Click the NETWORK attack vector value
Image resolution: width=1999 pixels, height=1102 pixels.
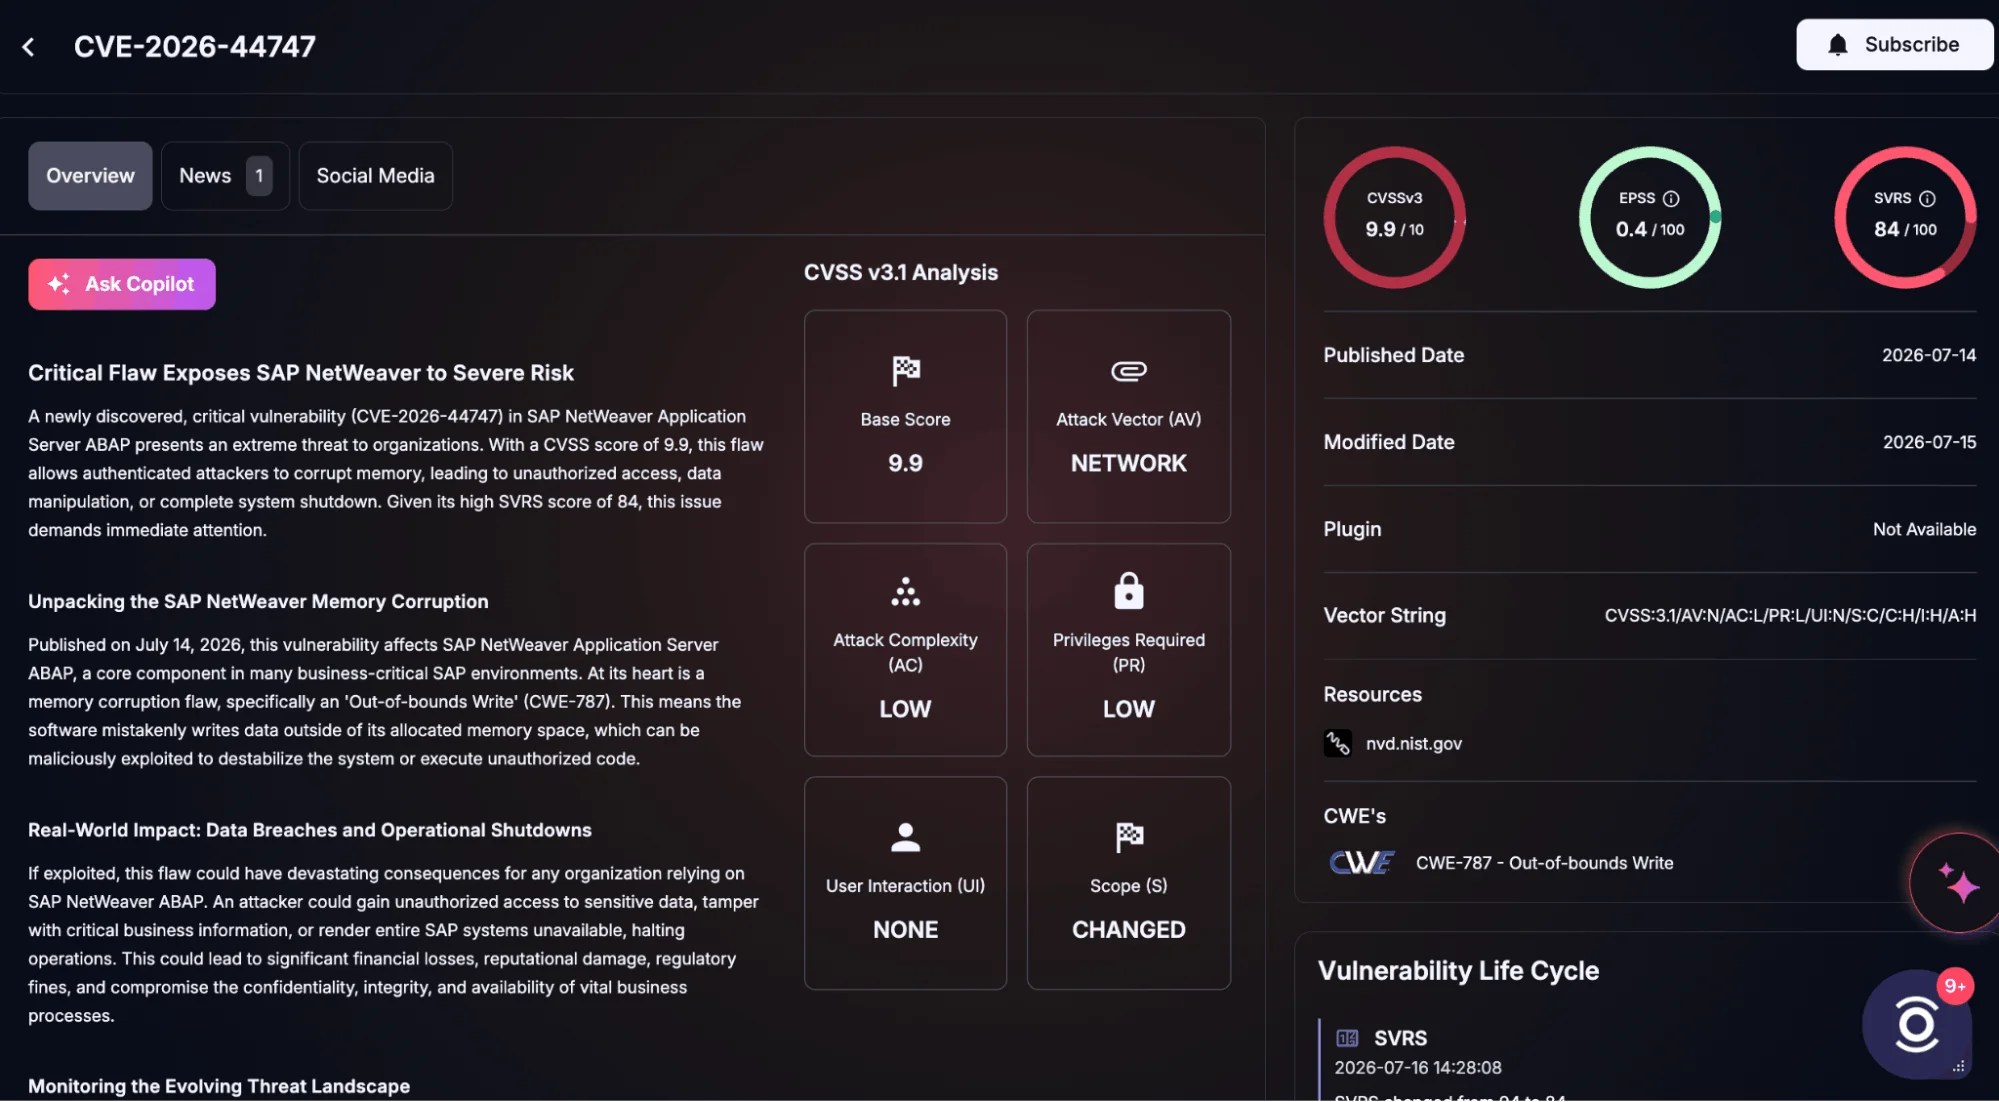(1128, 463)
